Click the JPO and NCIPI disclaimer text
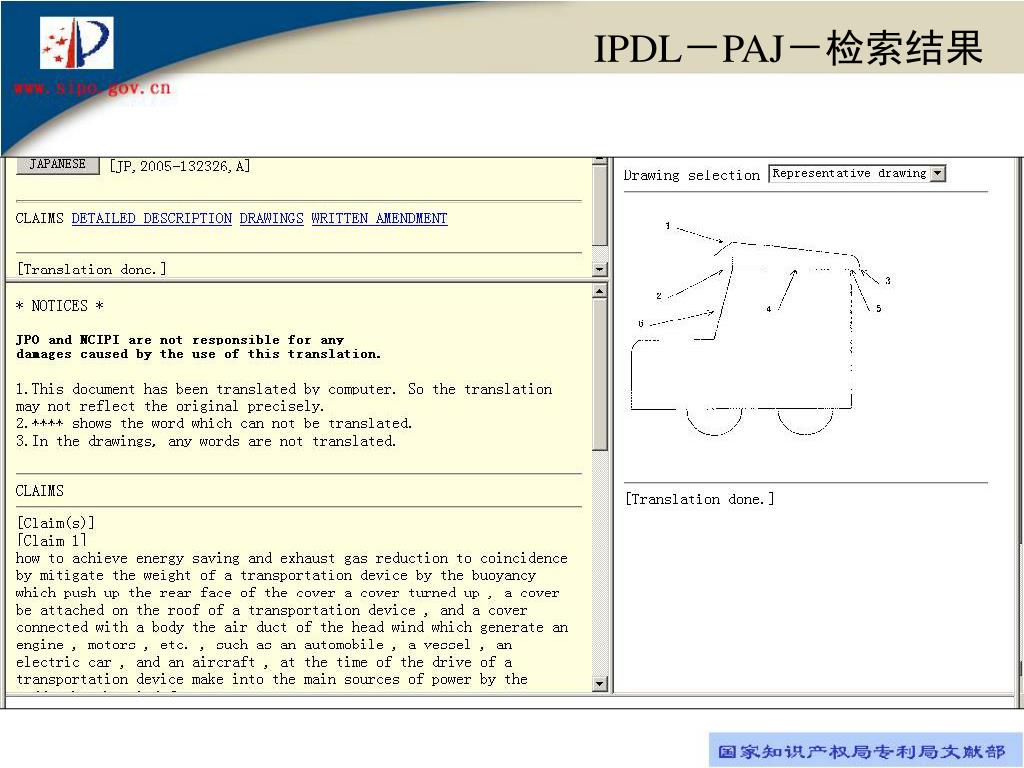Image resolution: width=1024 pixels, height=768 pixels. coord(198,347)
